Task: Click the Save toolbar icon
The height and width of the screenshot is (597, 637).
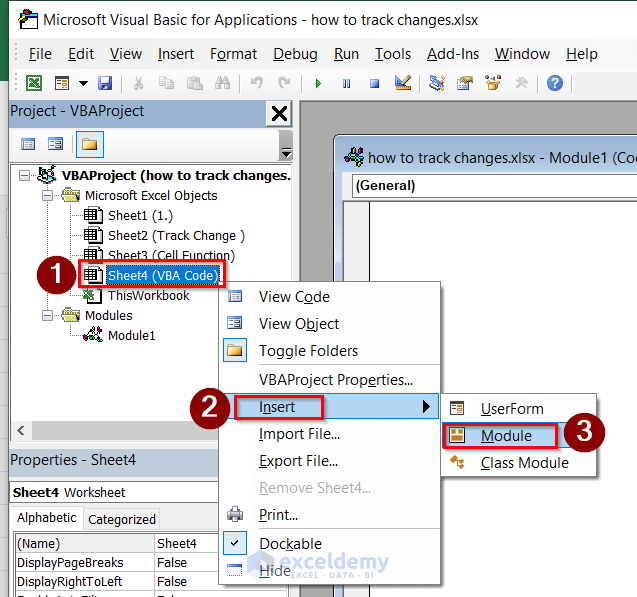Action: coord(105,83)
